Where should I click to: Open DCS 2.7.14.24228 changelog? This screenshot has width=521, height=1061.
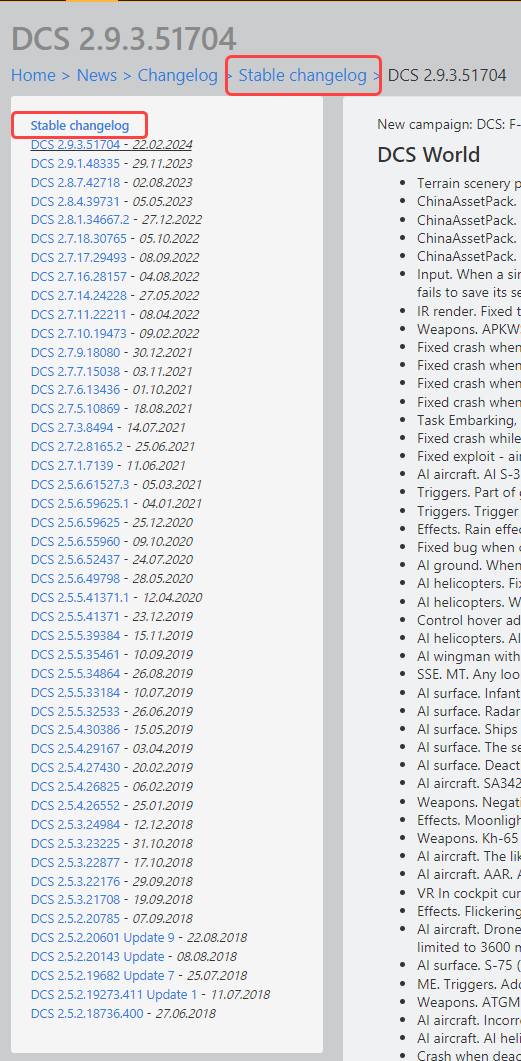pos(78,296)
